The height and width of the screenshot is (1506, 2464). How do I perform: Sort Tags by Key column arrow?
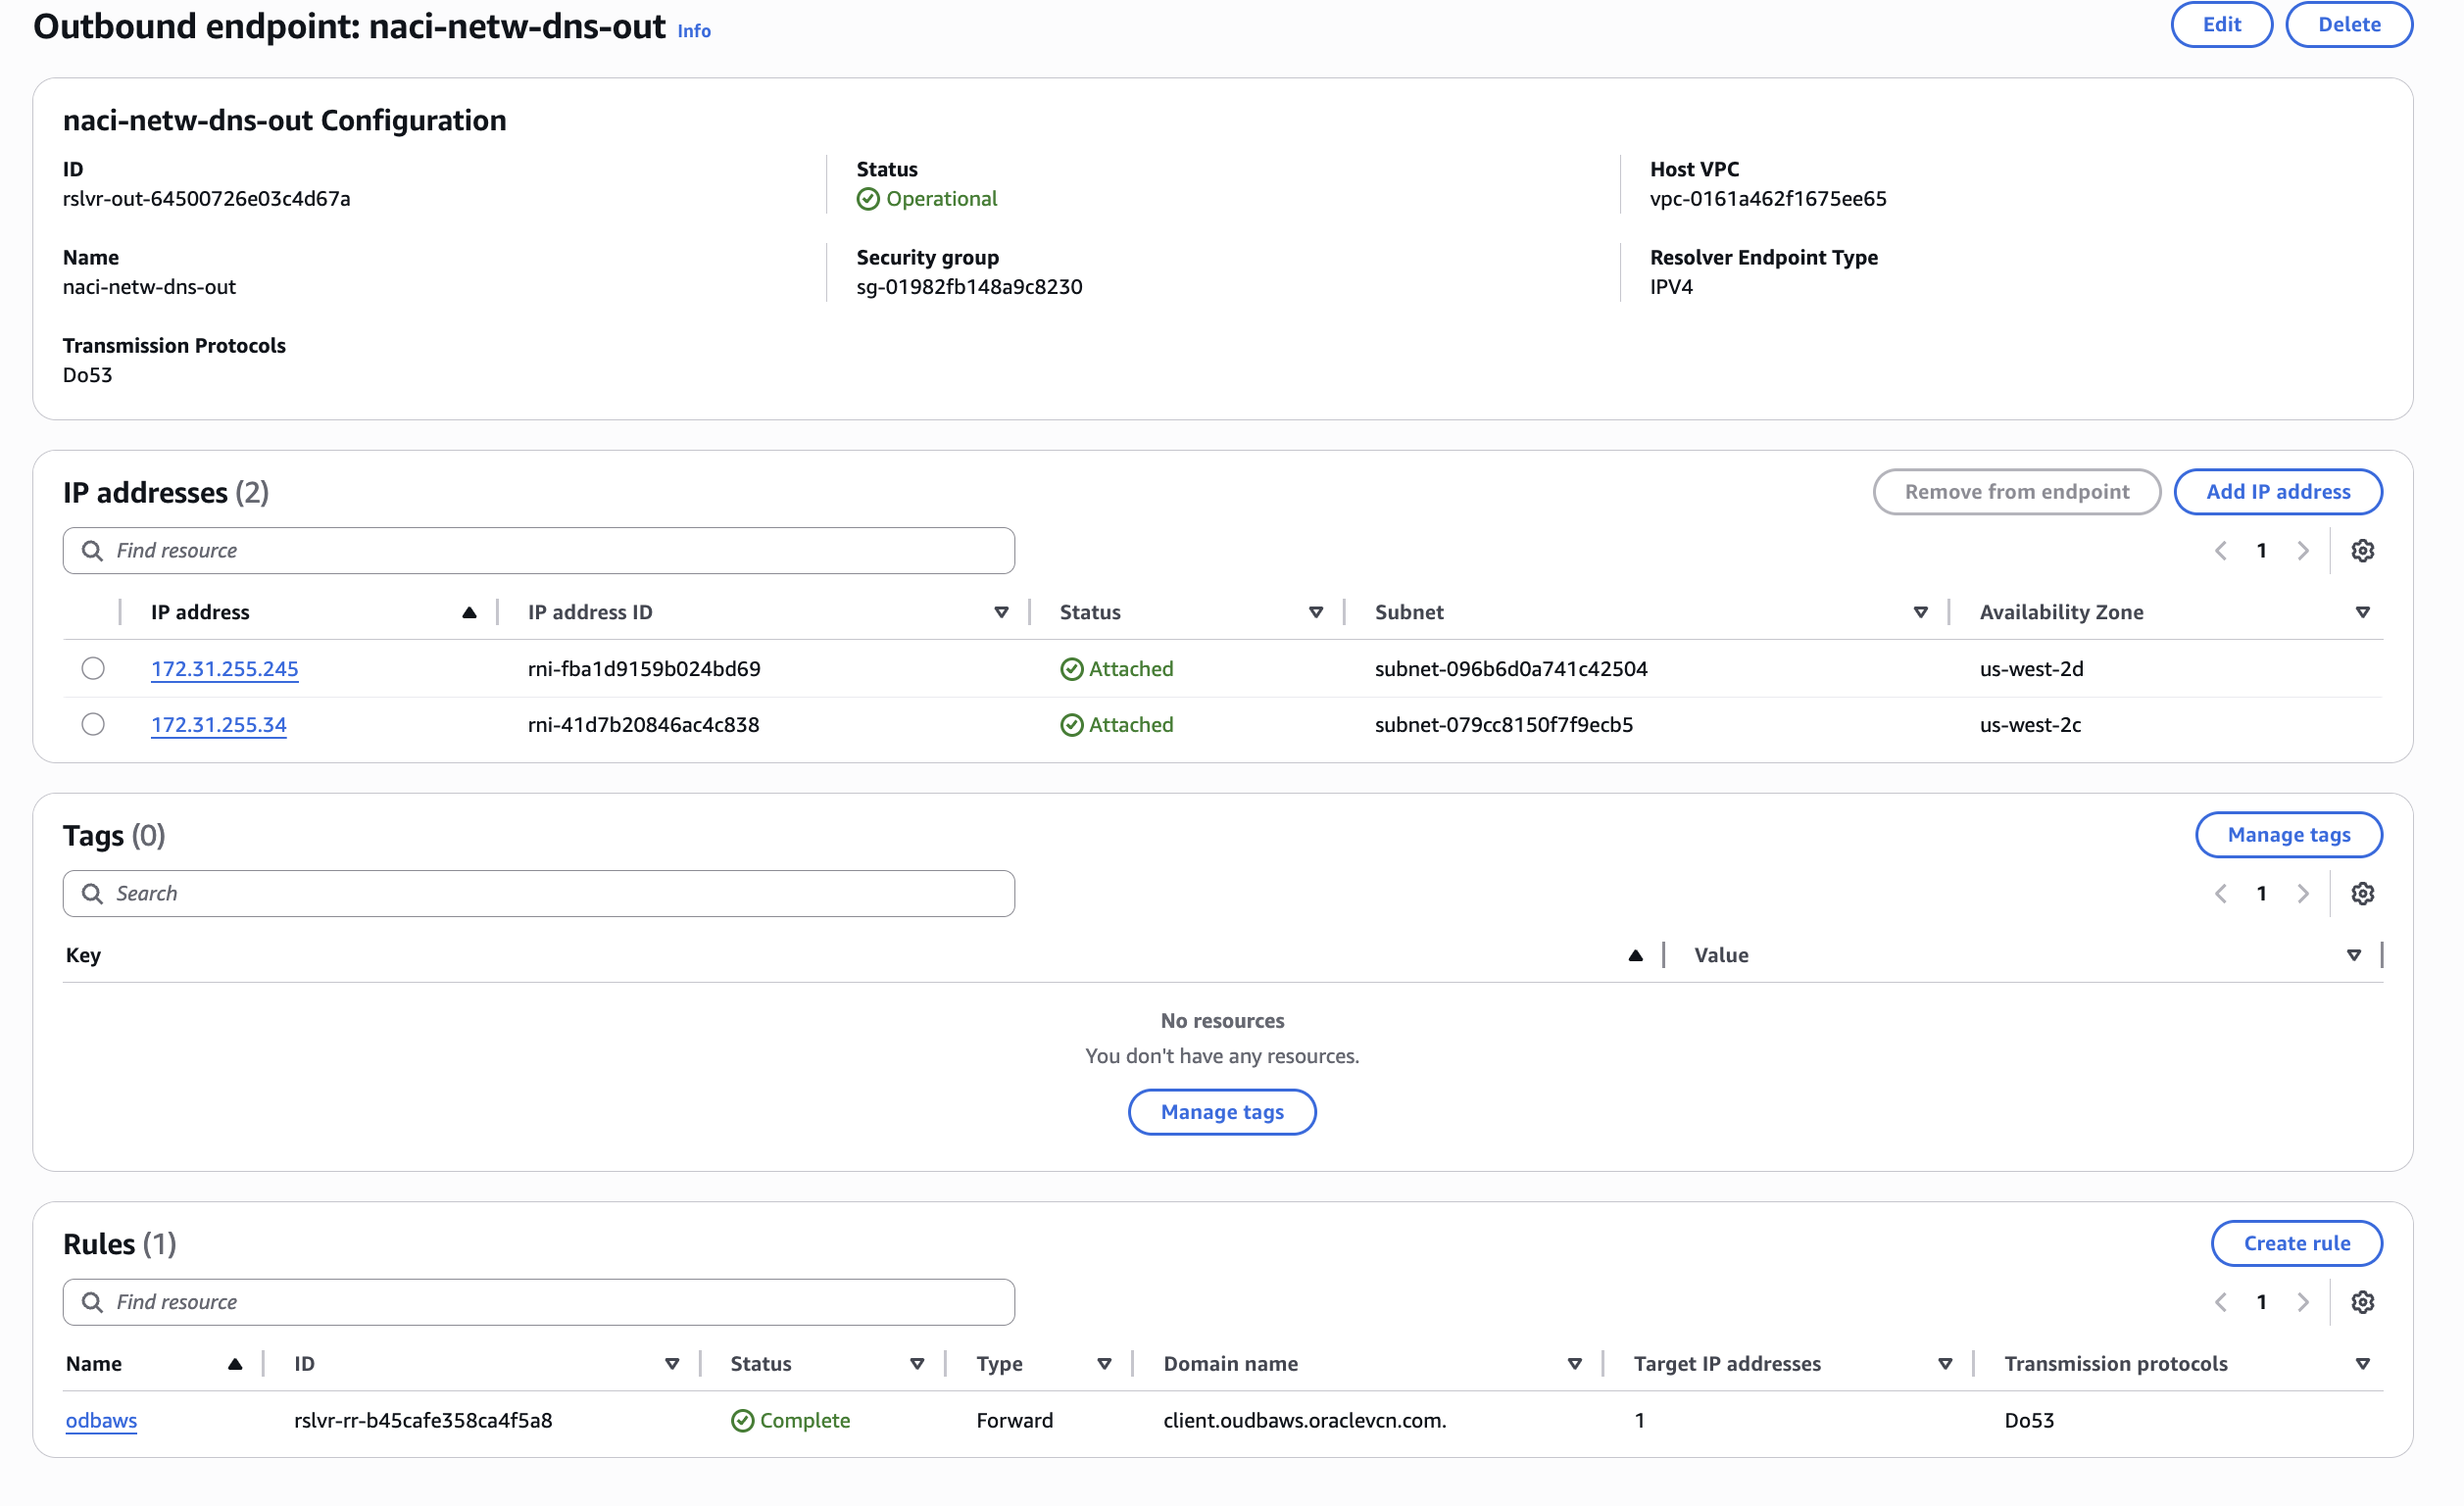(x=1635, y=955)
